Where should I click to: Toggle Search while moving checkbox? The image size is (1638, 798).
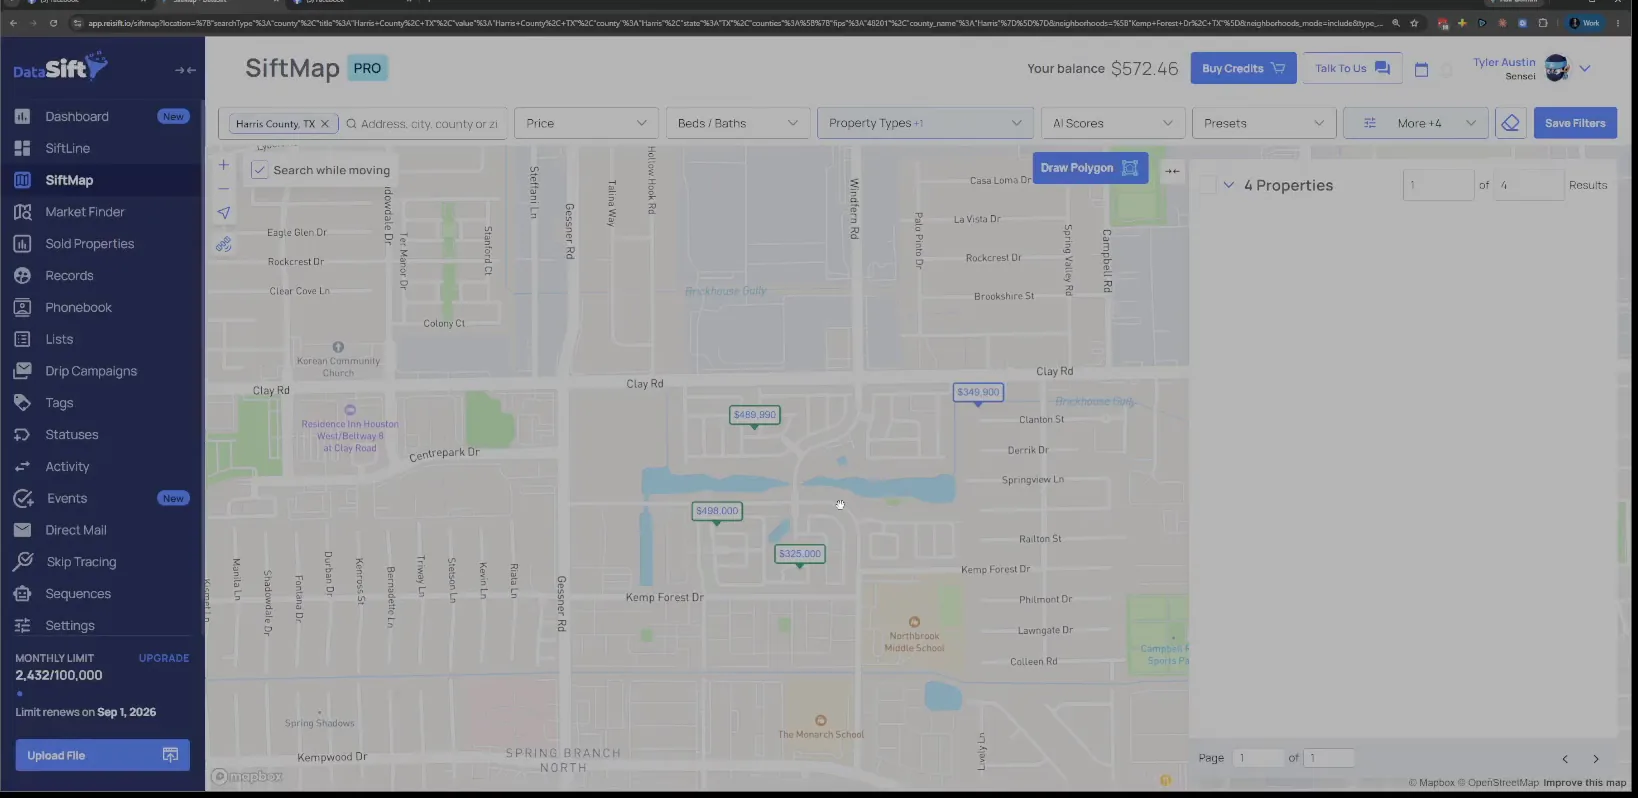point(259,170)
